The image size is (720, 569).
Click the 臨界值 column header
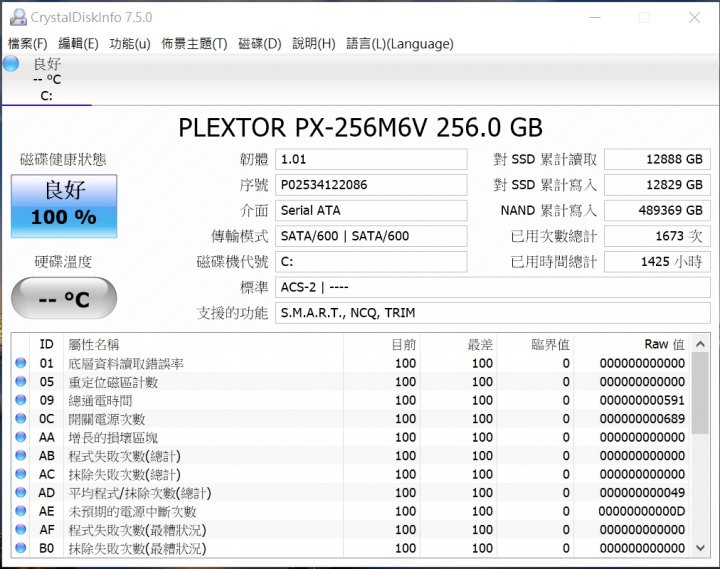[x=535, y=344]
